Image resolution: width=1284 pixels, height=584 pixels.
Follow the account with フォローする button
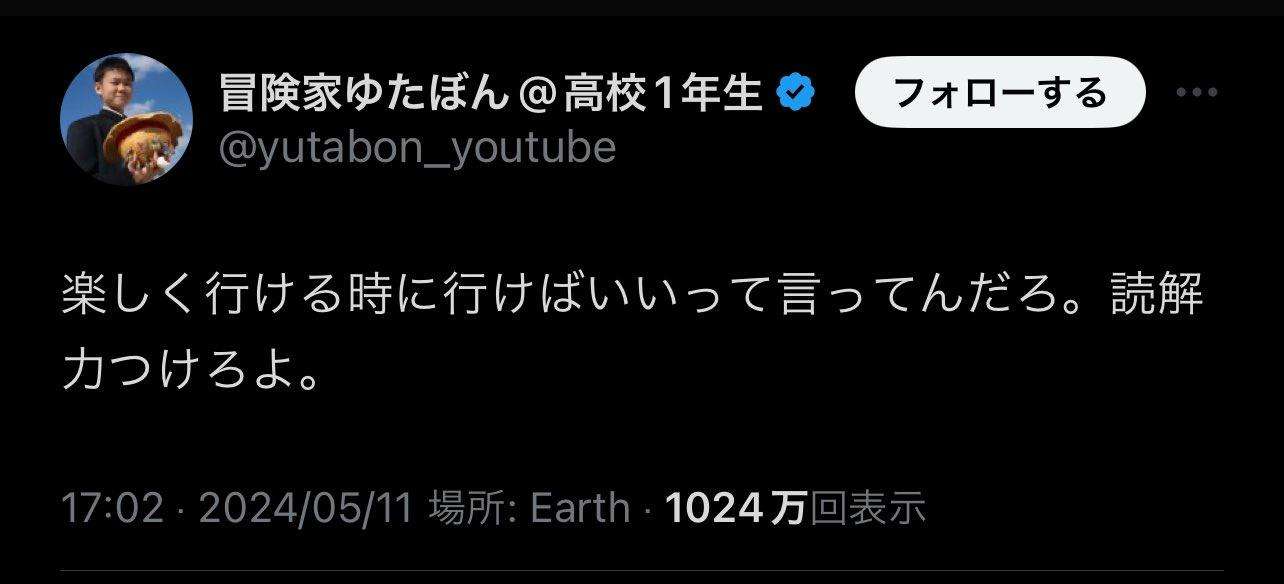click(999, 92)
